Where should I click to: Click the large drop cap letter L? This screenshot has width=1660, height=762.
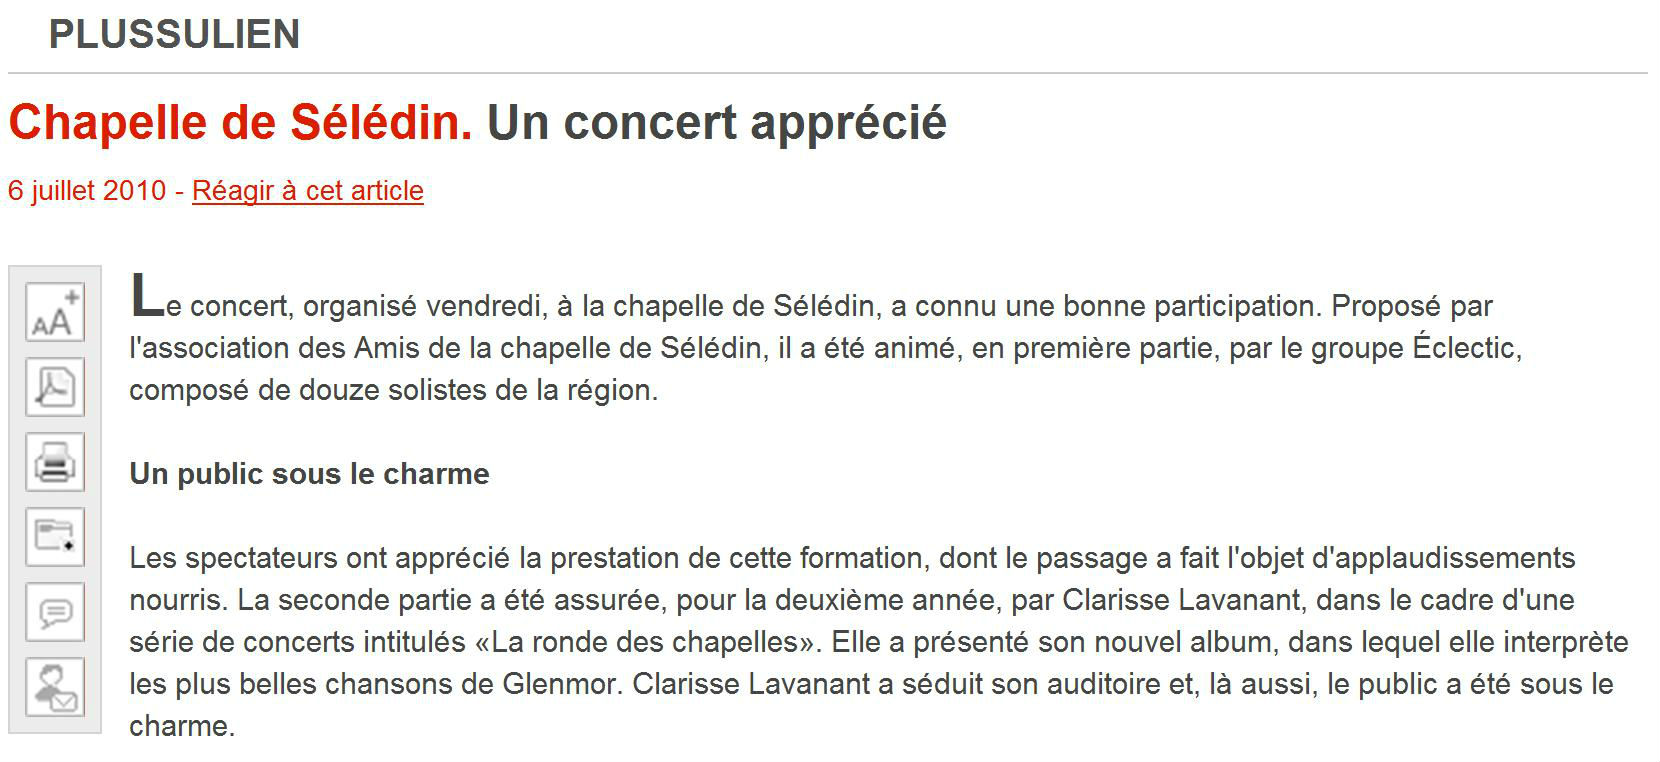[146, 296]
